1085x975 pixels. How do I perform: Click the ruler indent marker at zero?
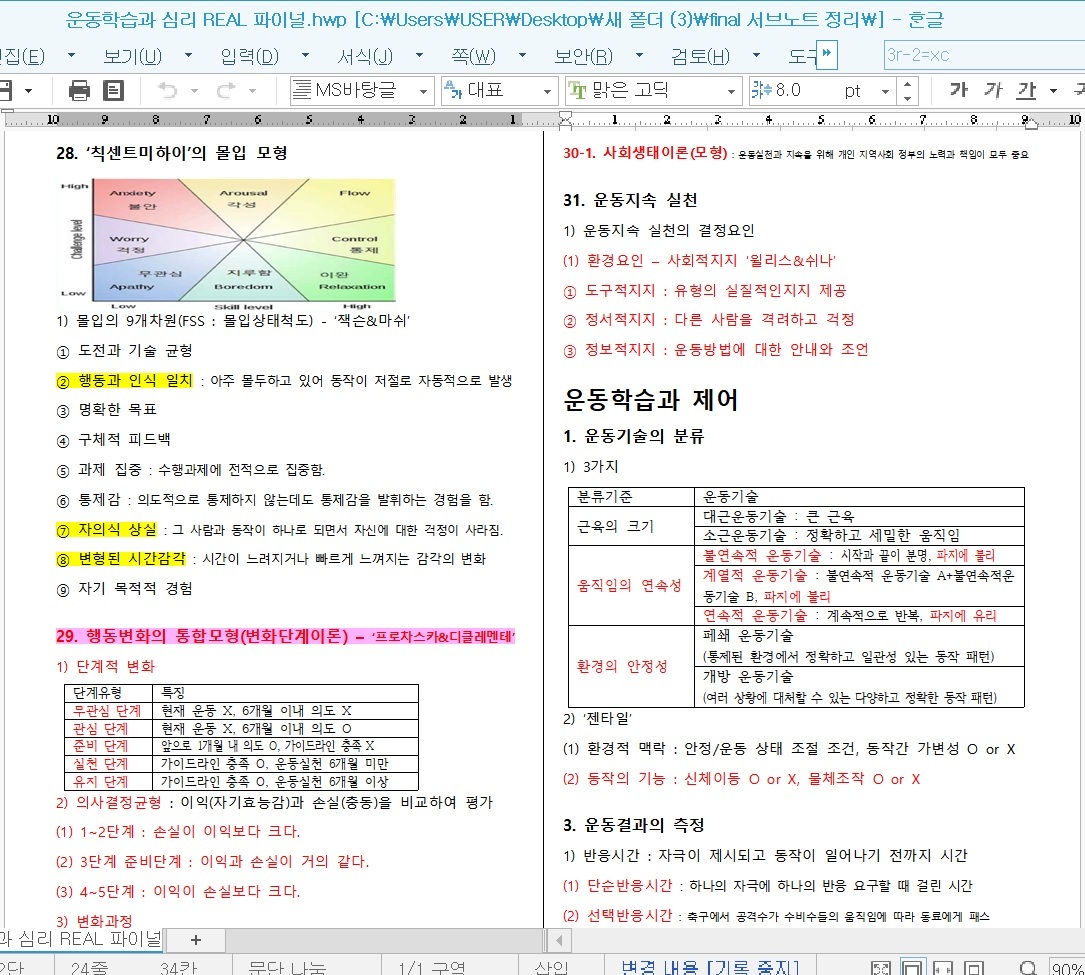click(565, 120)
